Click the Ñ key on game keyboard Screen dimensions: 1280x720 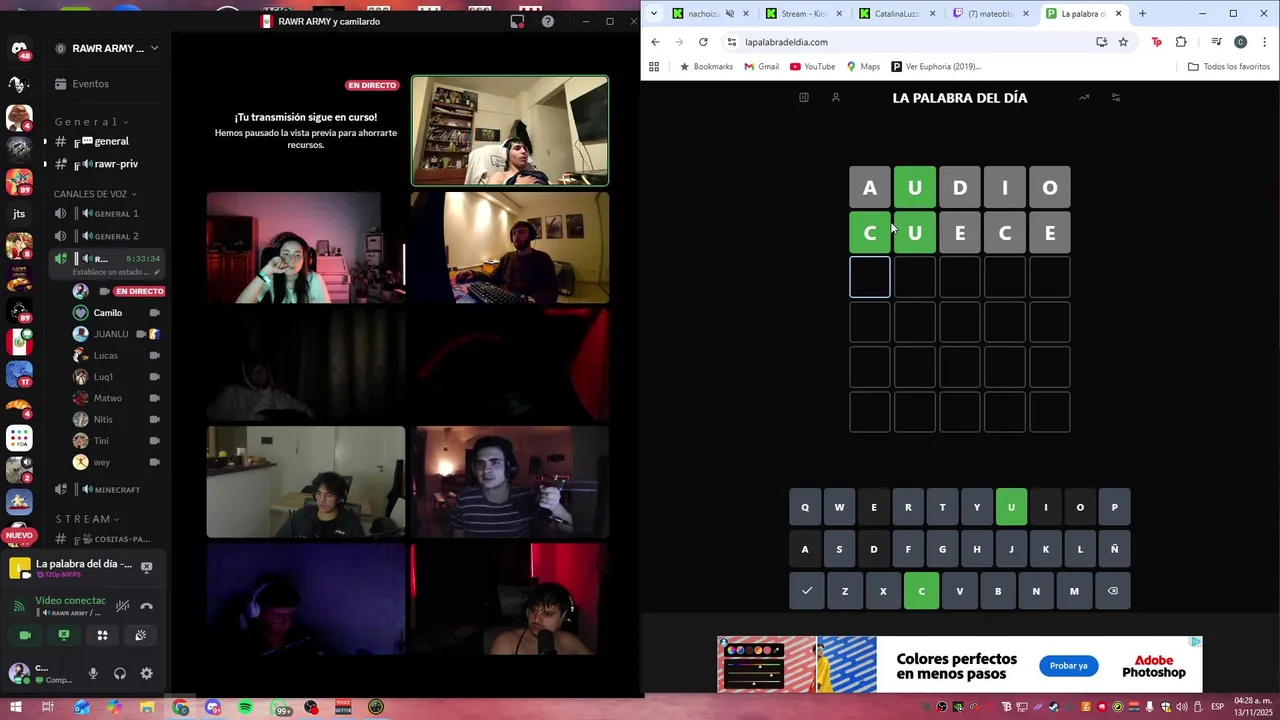1114,549
